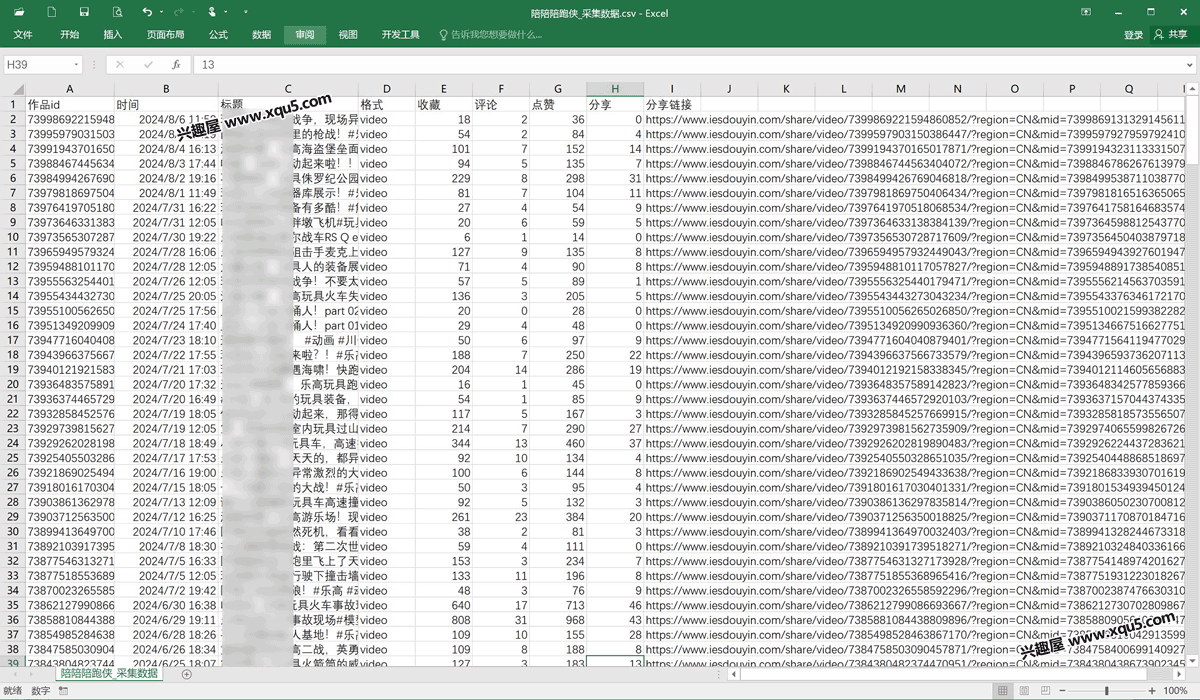Click cell with 收藏 value 344
Image resolution: width=1200 pixels, height=700 pixels.
(x=444, y=443)
